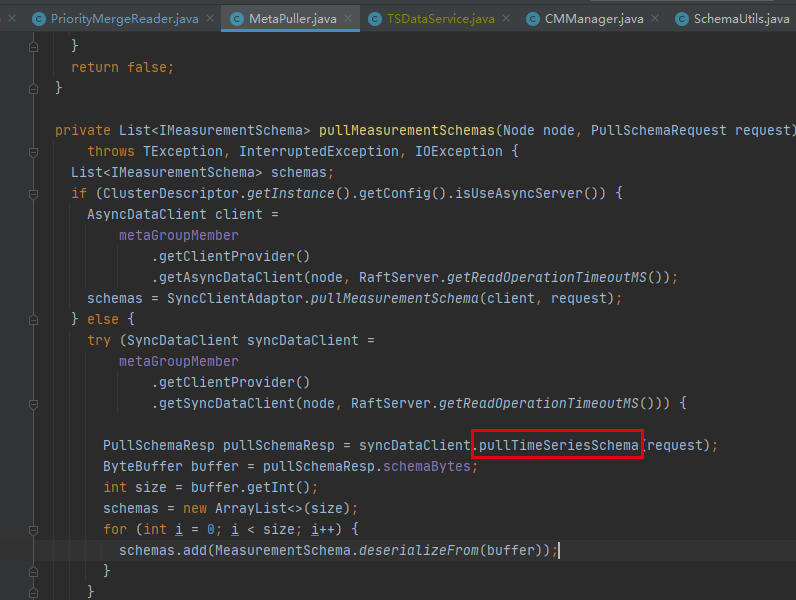Switch to the PriorityMergeReader.java tab
This screenshot has width=796, height=600.
coord(124,19)
